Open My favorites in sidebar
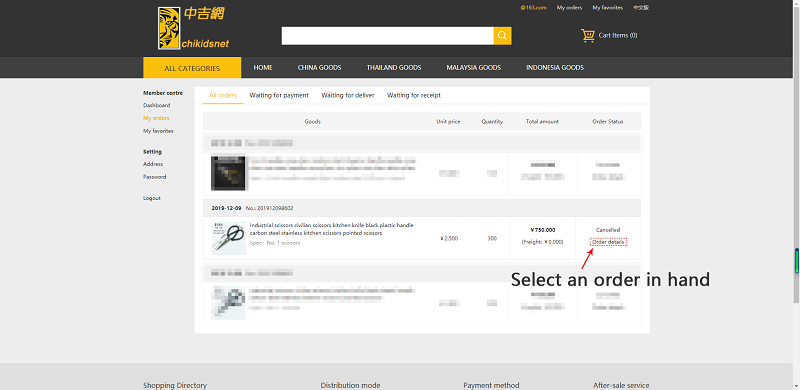 click(158, 131)
